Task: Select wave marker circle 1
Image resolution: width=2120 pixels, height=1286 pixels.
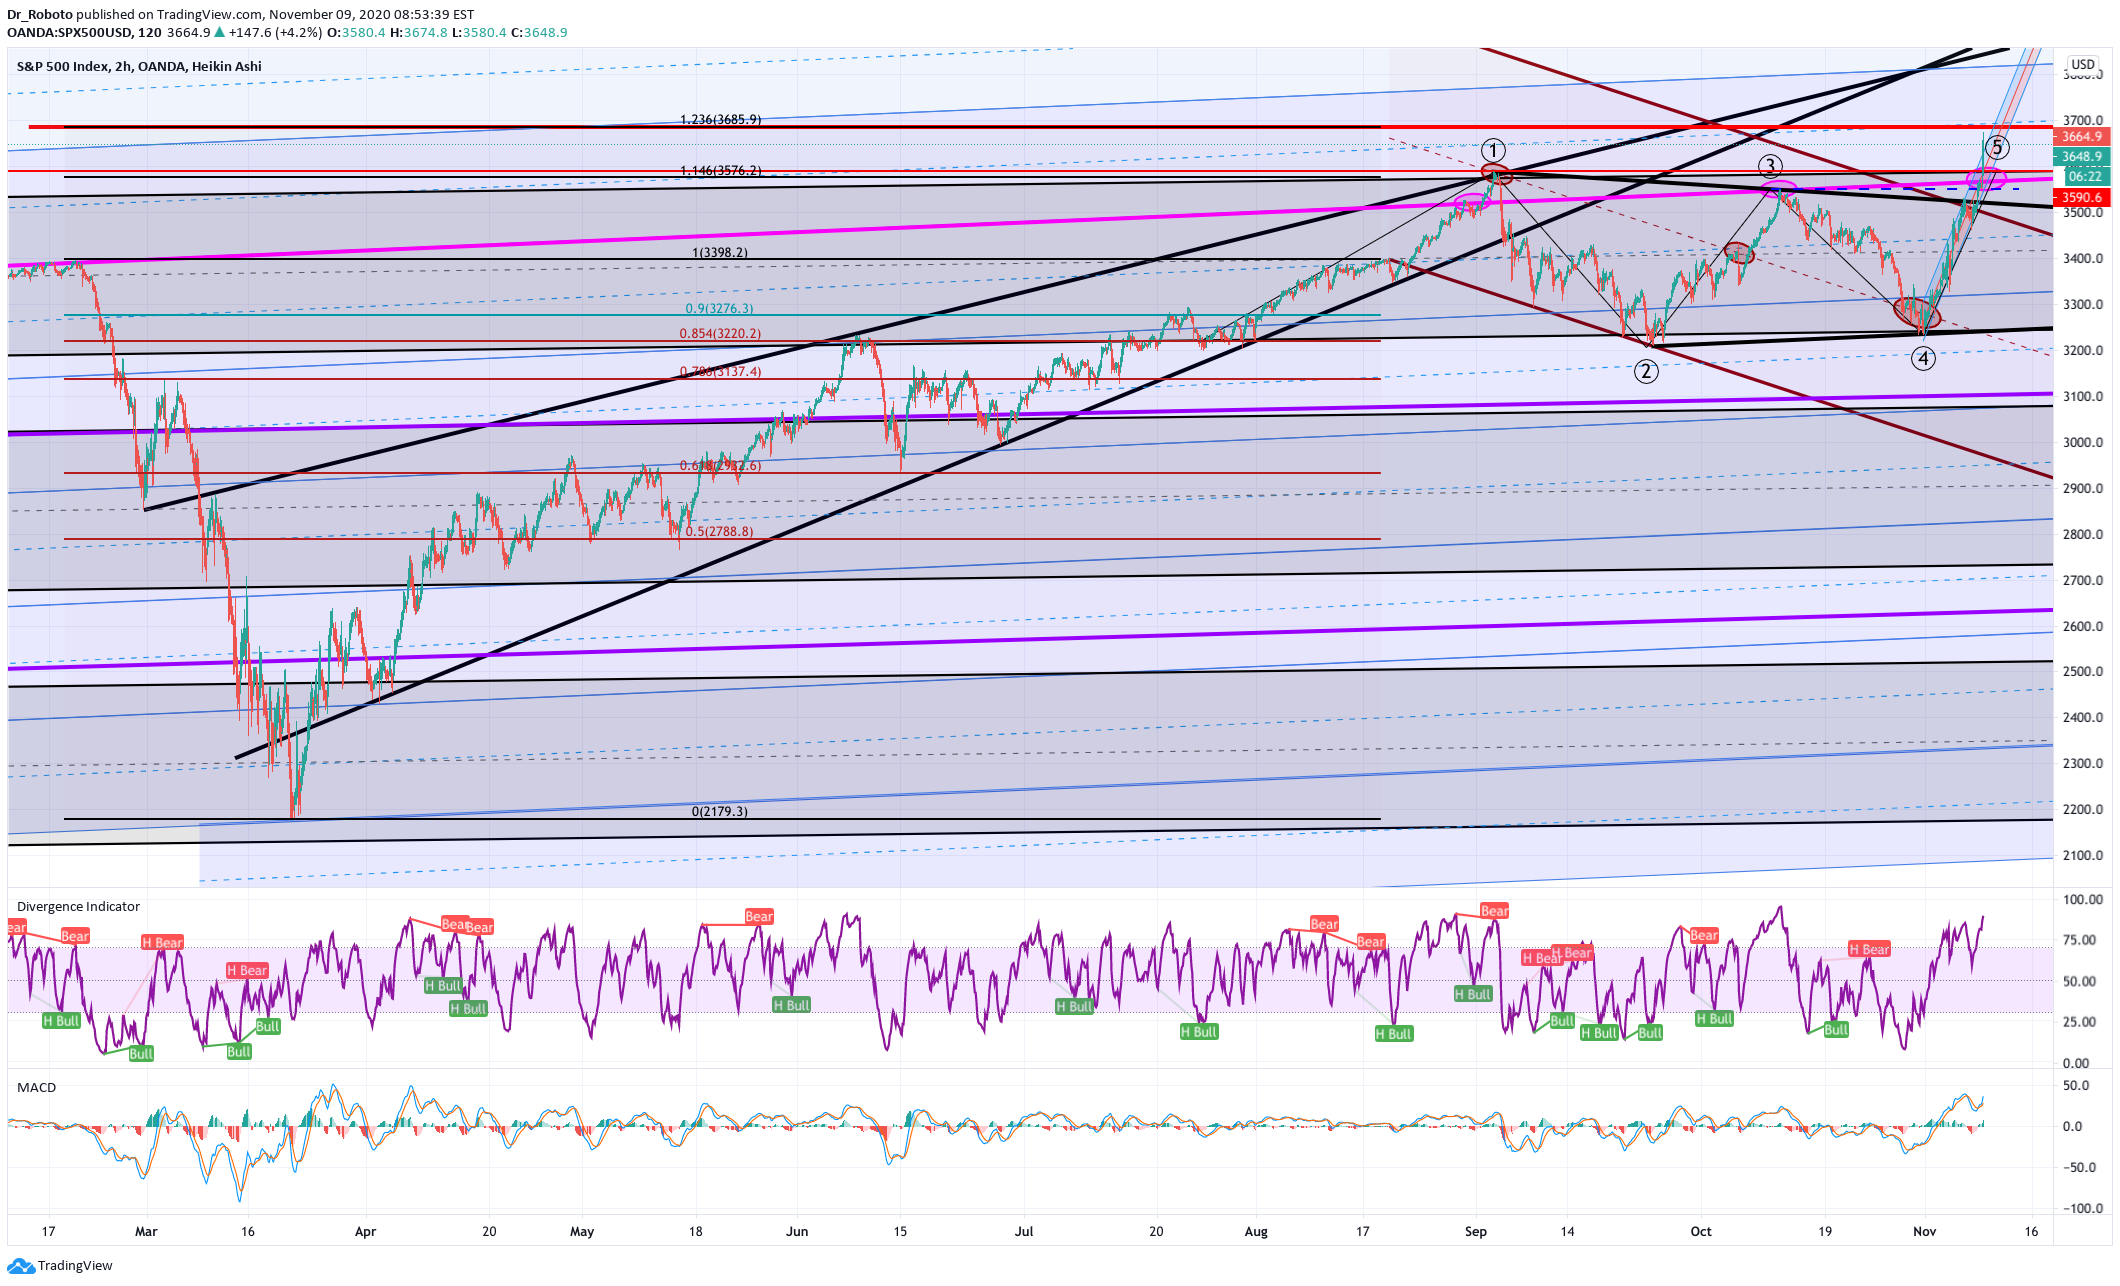Action: pyautogui.click(x=1493, y=151)
